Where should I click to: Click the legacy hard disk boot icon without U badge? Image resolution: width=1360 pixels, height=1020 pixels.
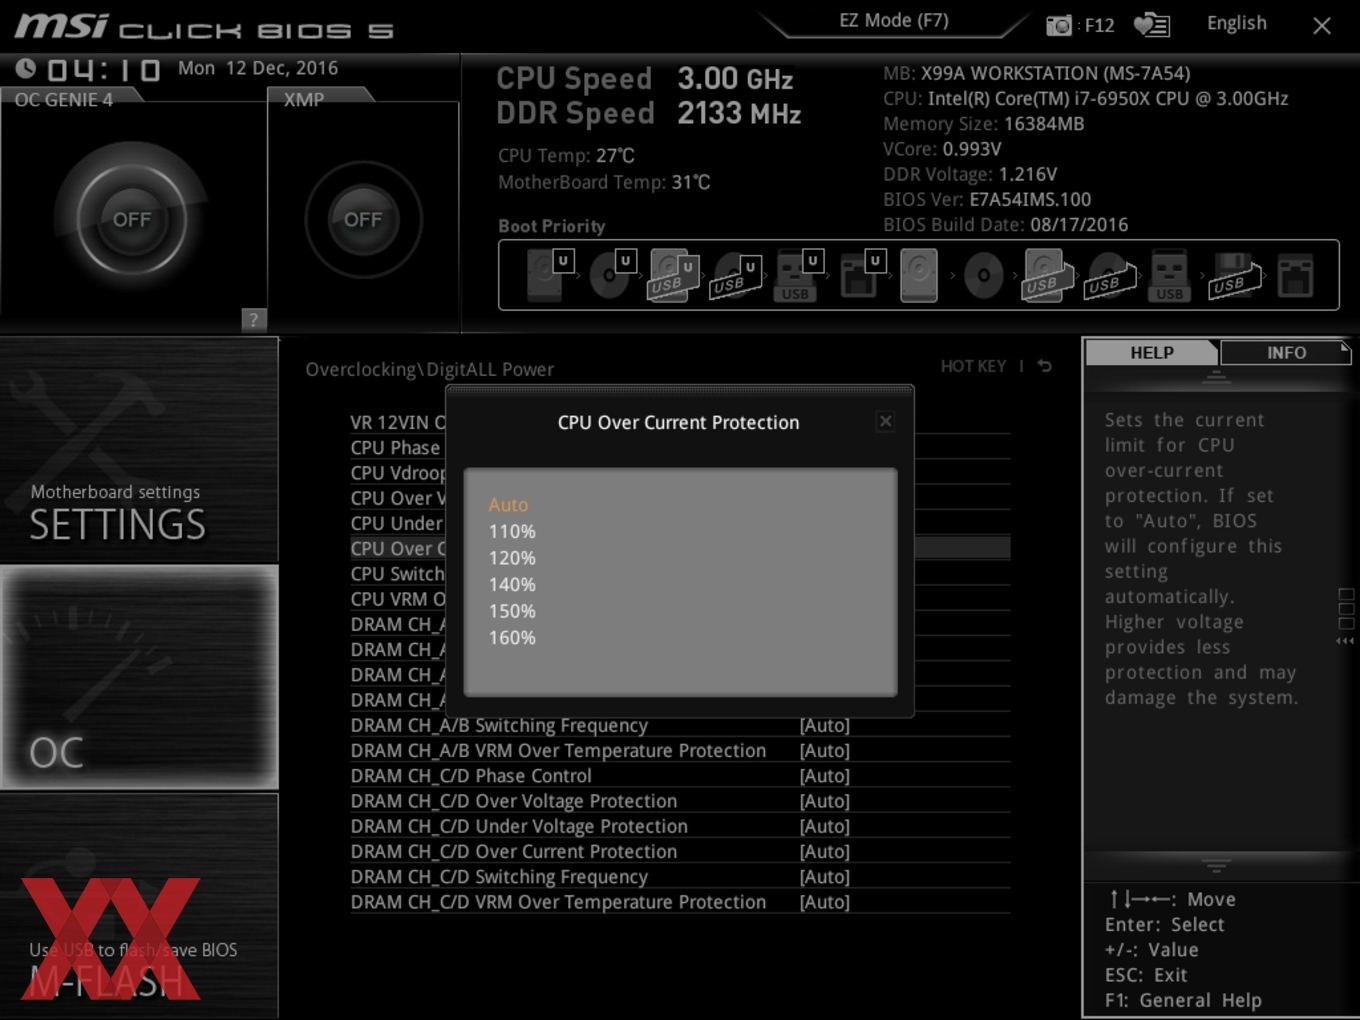click(918, 275)
